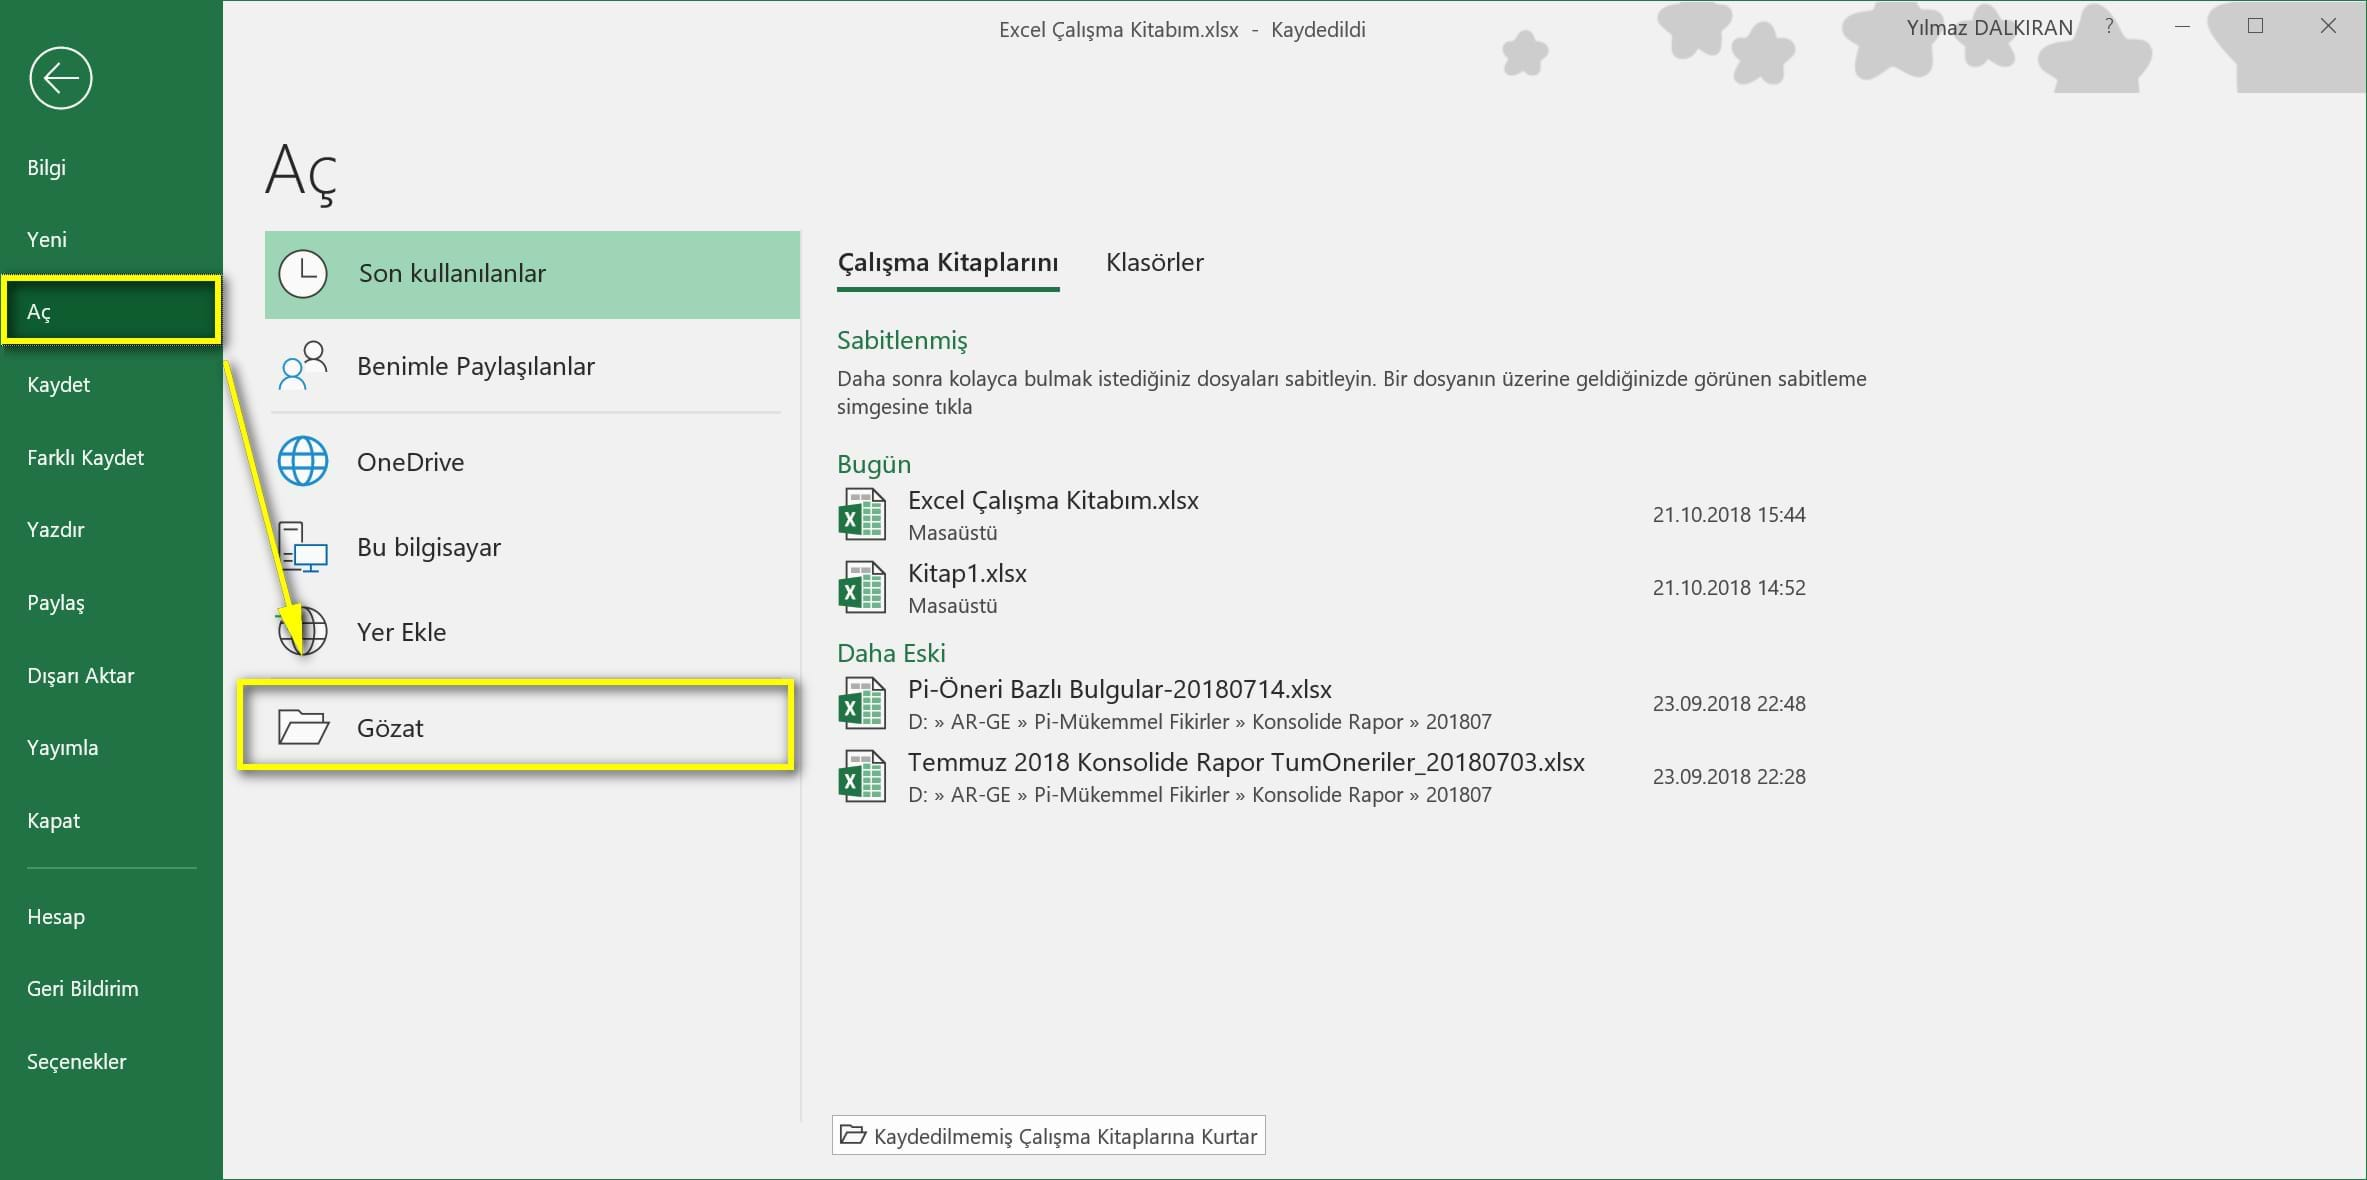
Task: Click the date 23.09.2018 22:28
Action: (x=1729, y=777)
